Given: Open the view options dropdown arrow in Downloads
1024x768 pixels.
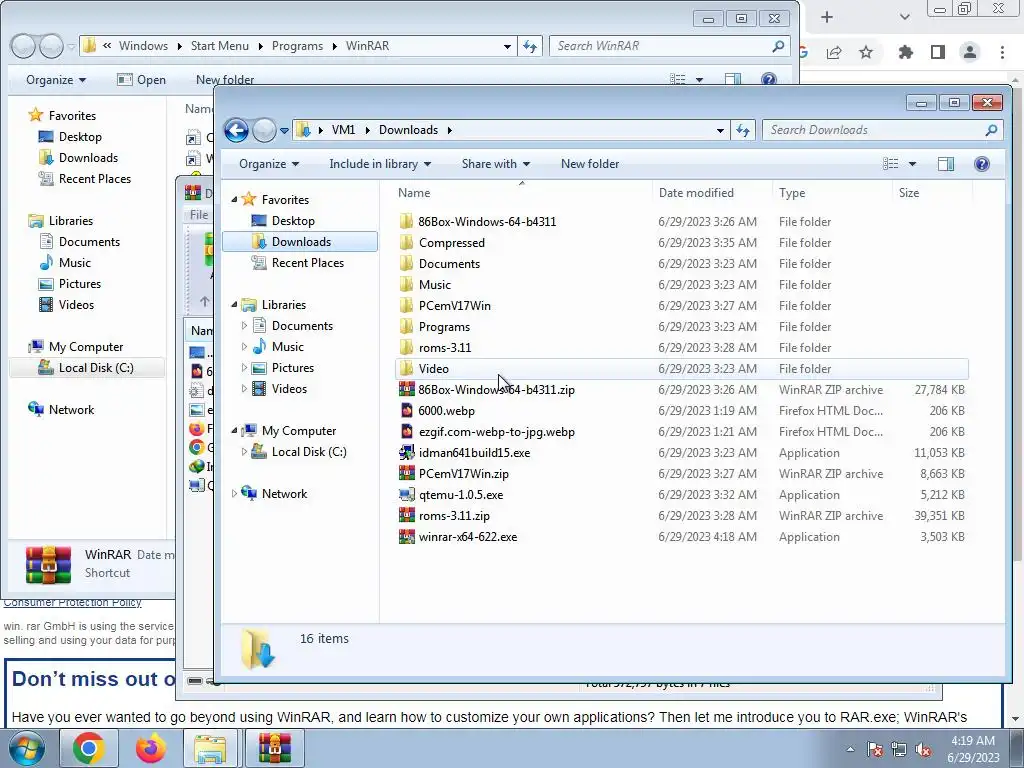Looking at the screenshot, I should point(912,164).
